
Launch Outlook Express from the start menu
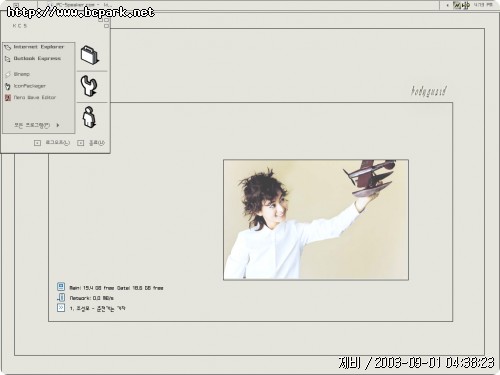point(37,59)
